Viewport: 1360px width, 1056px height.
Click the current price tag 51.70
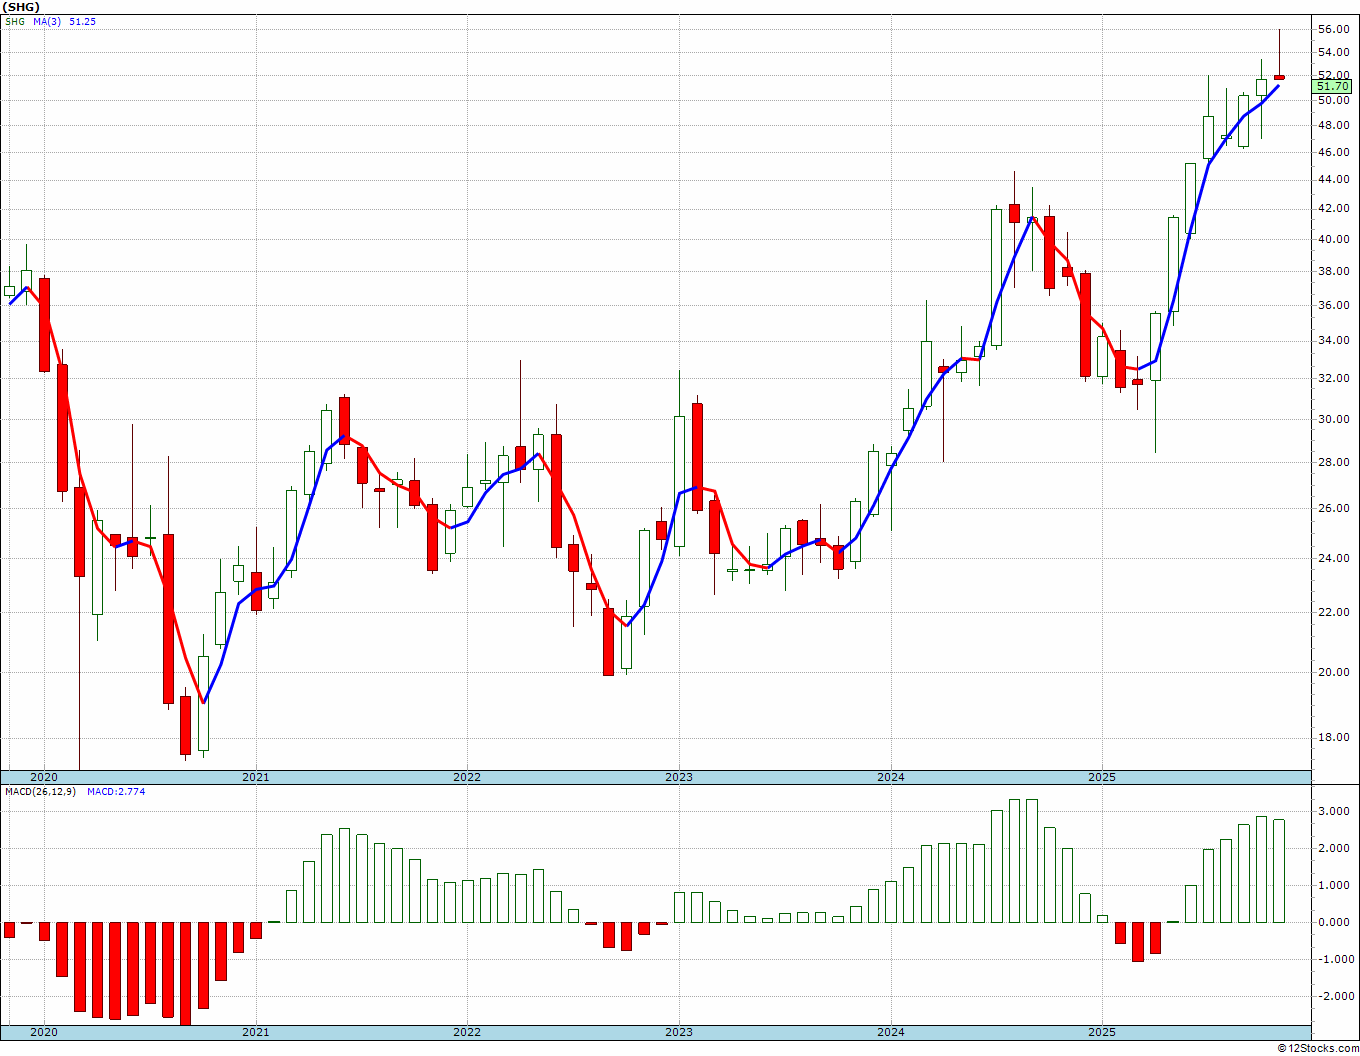point(1332,87)
